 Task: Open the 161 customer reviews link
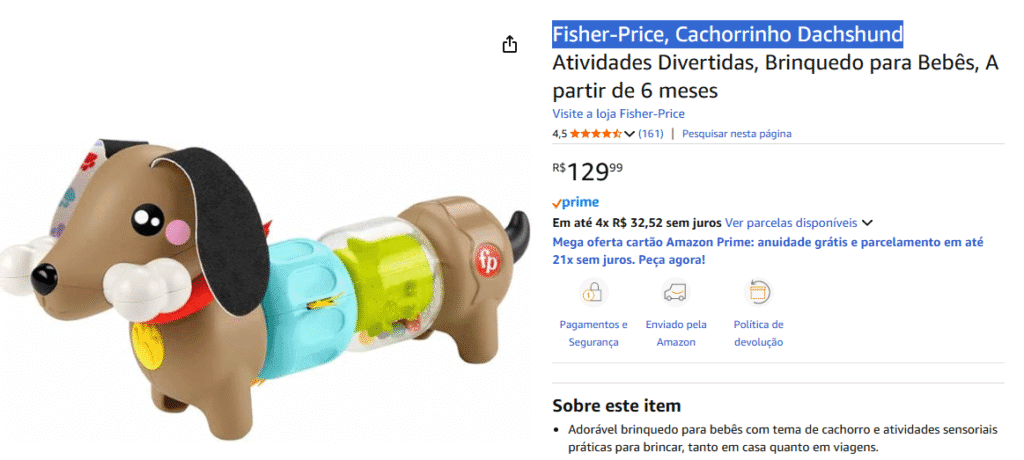[650, 133]
